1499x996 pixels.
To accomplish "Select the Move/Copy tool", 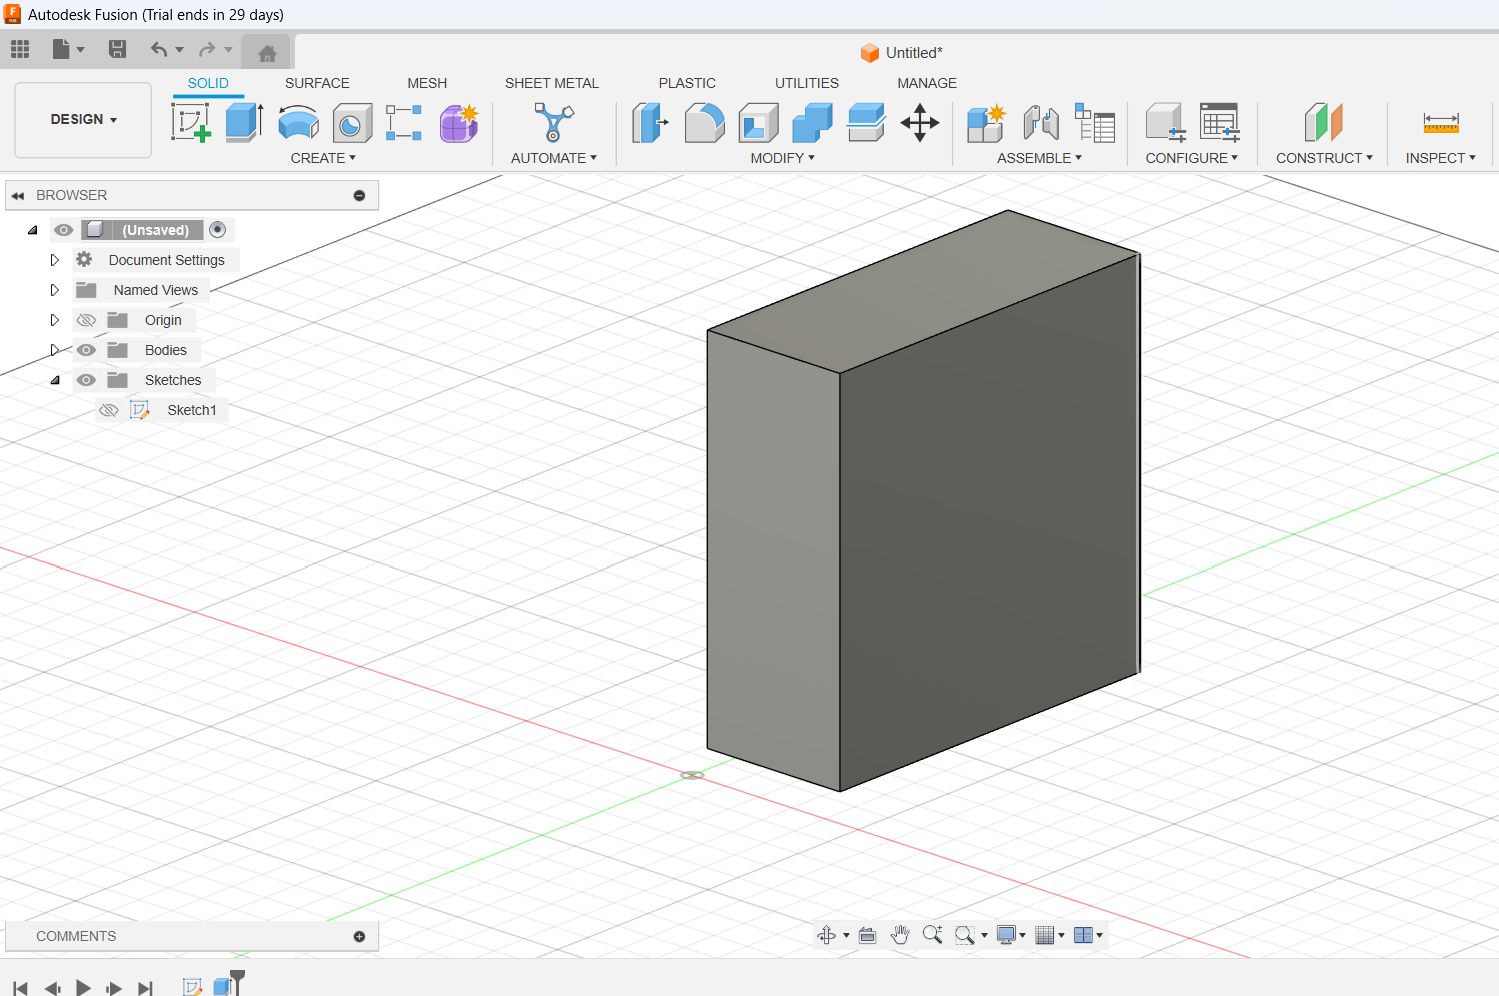I will pyautogui.click(x=920, y=123).
